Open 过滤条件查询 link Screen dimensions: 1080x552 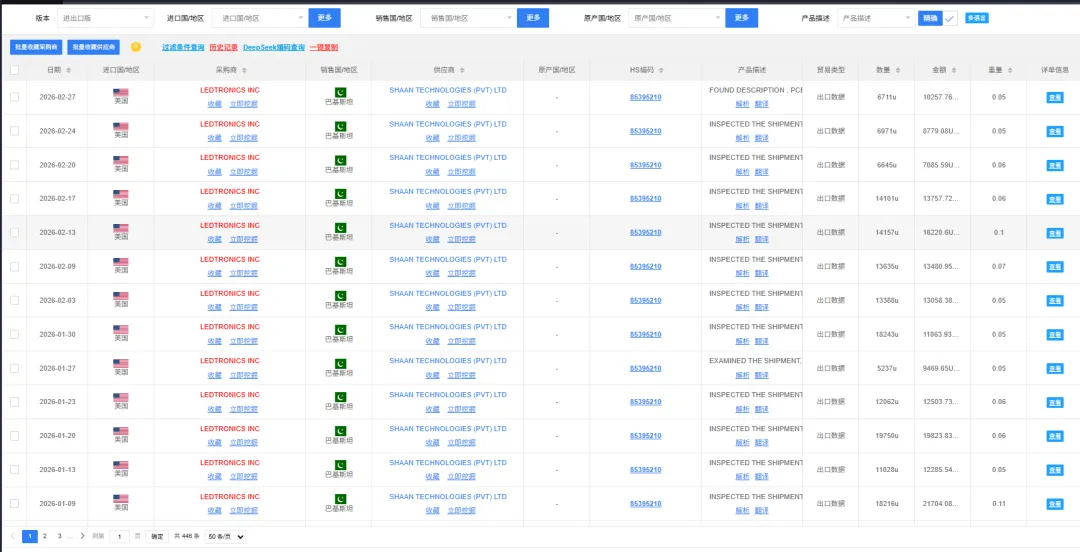click(183, 48)
